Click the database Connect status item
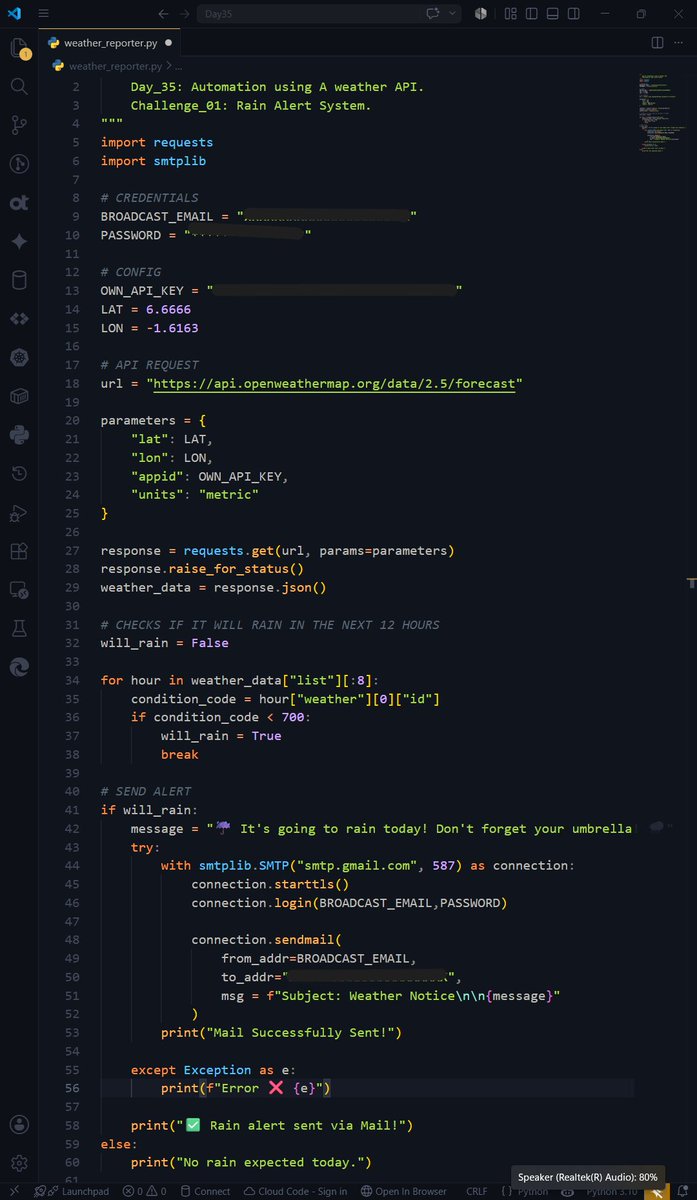This screenshot has width=697, height=1200. tap(204, 1191)
